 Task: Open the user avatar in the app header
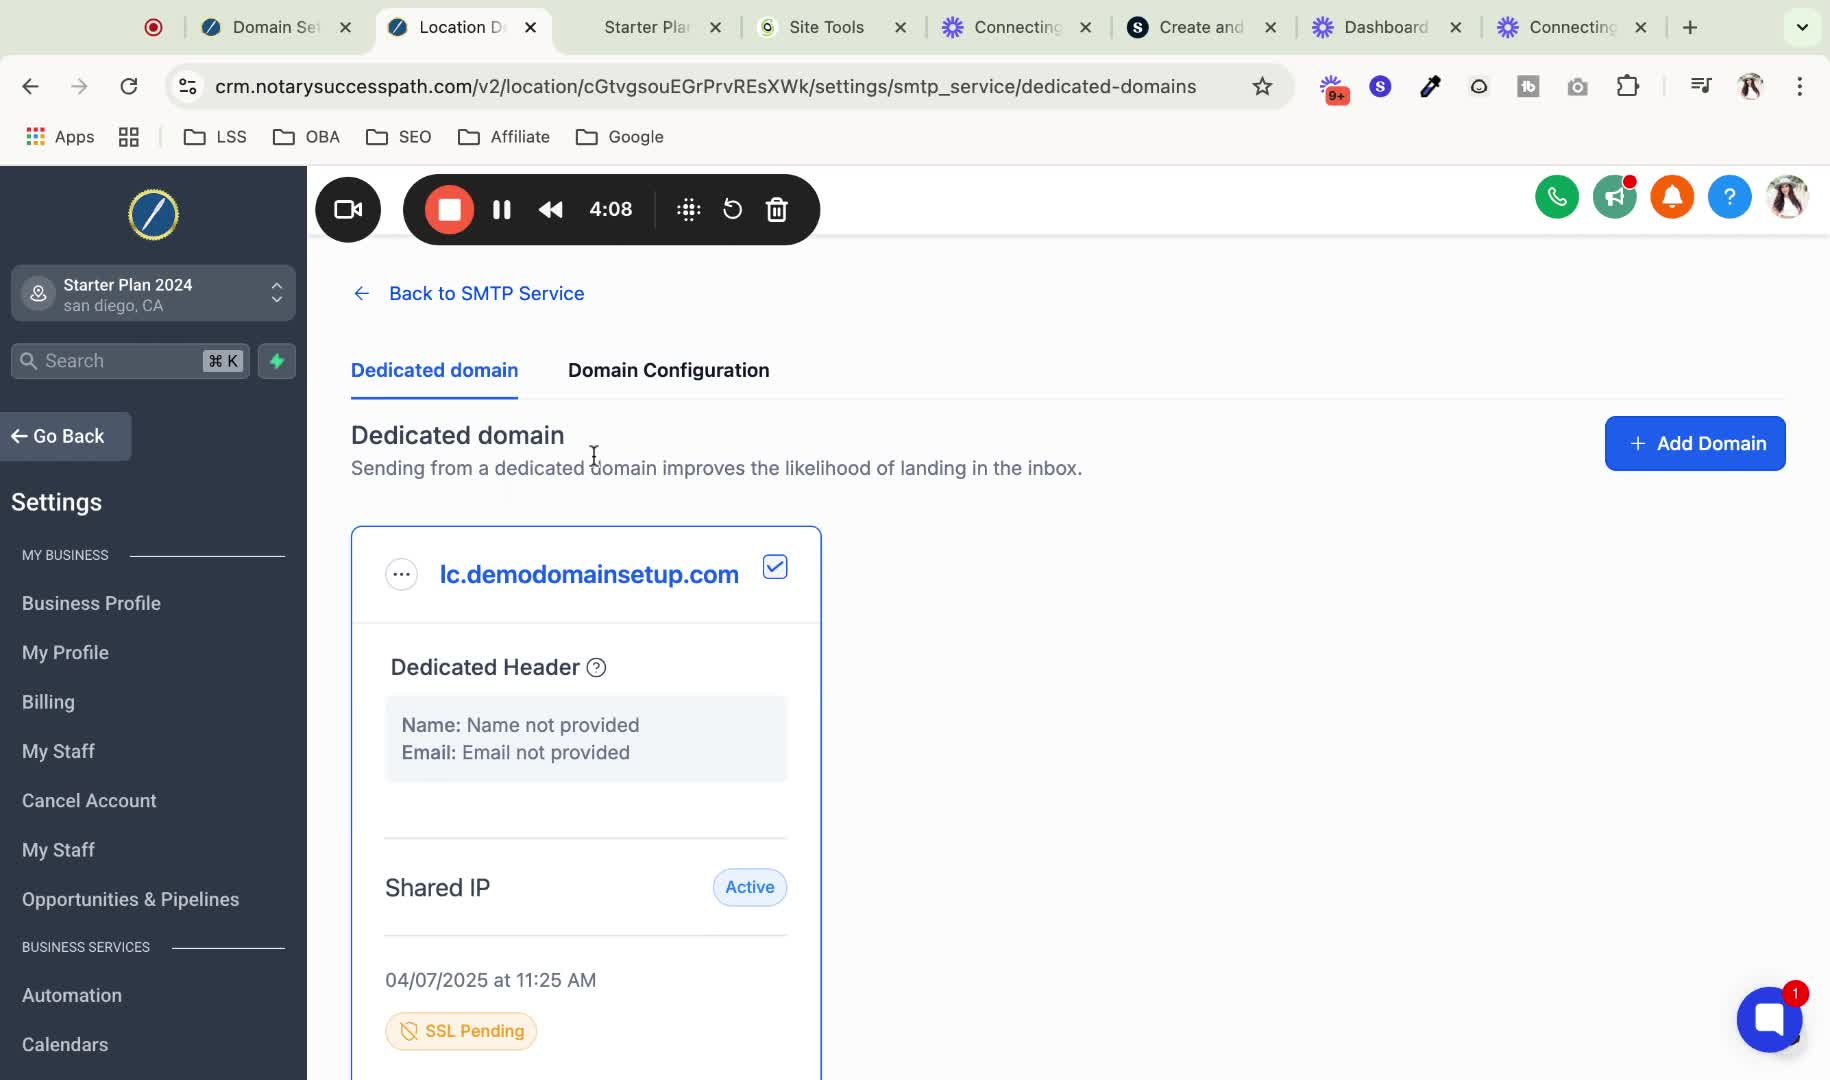pos(1787,197)
